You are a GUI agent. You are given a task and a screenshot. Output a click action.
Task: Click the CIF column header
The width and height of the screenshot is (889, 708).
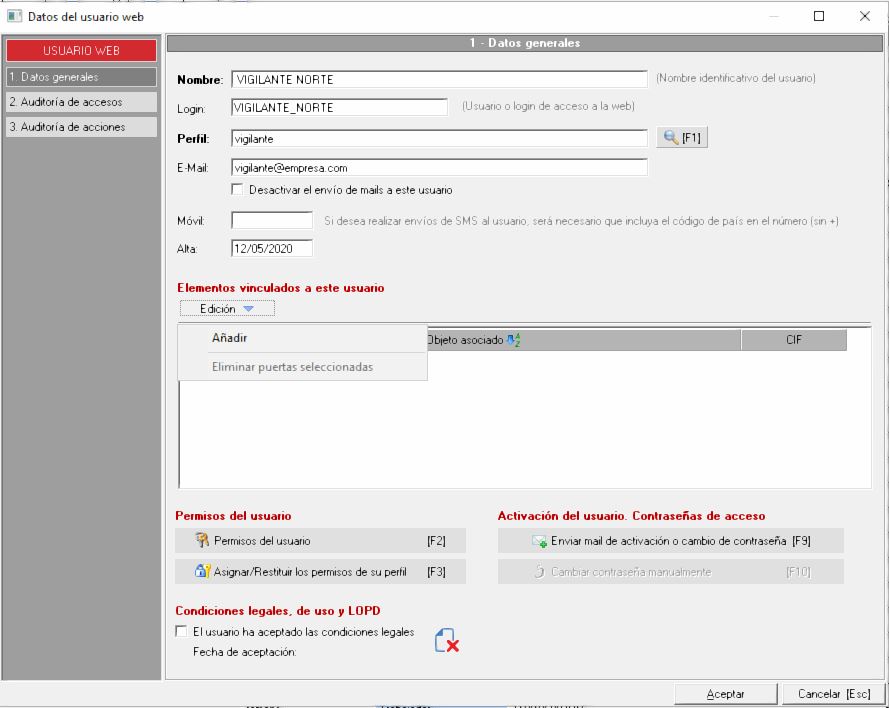(794, 340)
